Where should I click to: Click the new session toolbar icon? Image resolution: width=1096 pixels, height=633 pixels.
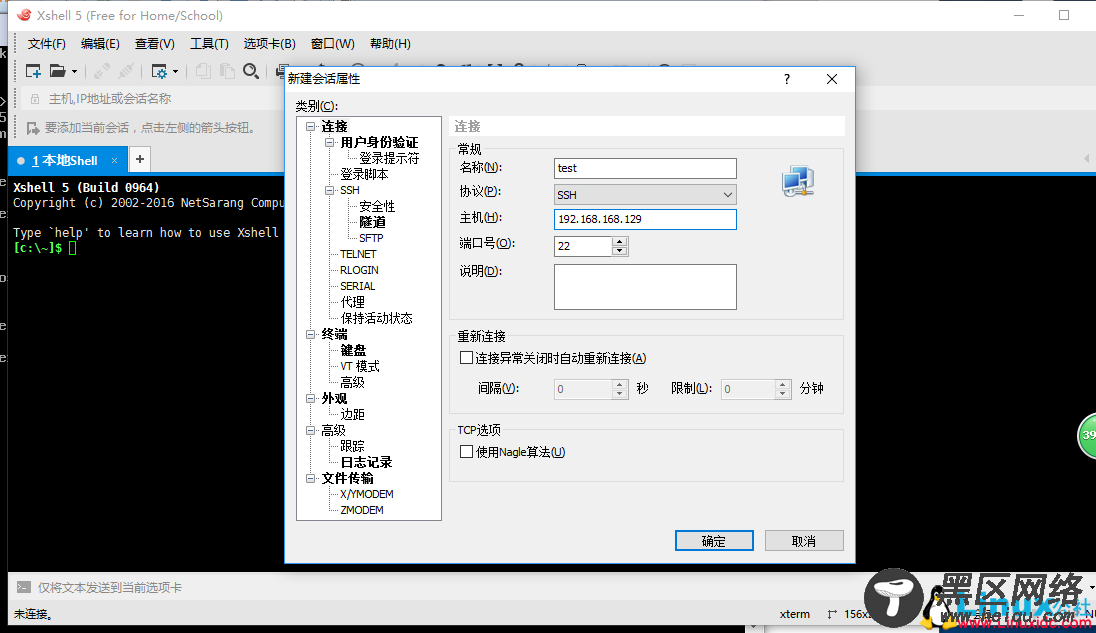pos(33,71)
